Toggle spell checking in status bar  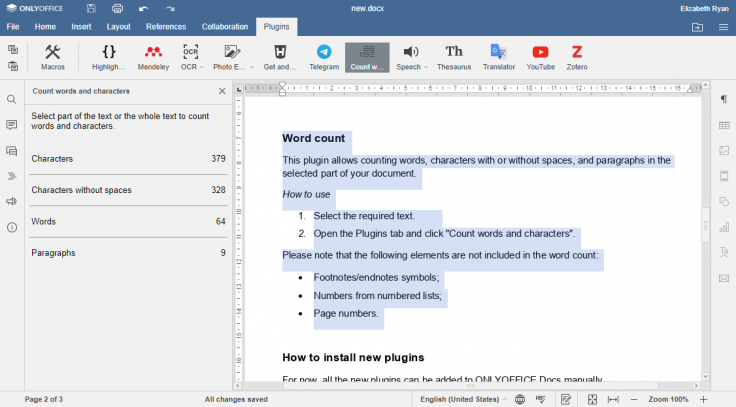[x=541, y=399]
